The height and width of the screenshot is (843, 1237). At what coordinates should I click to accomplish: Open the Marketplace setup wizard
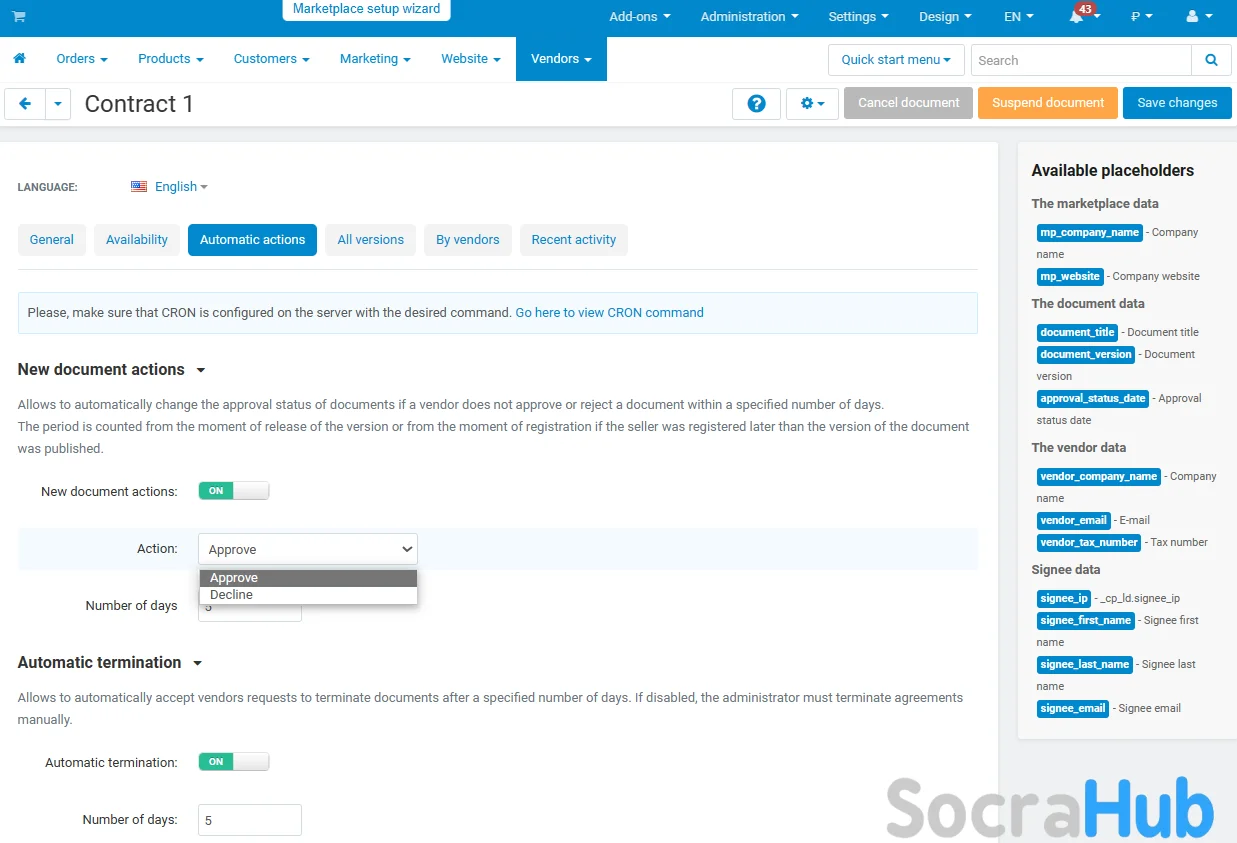click(x=366, y=9)
